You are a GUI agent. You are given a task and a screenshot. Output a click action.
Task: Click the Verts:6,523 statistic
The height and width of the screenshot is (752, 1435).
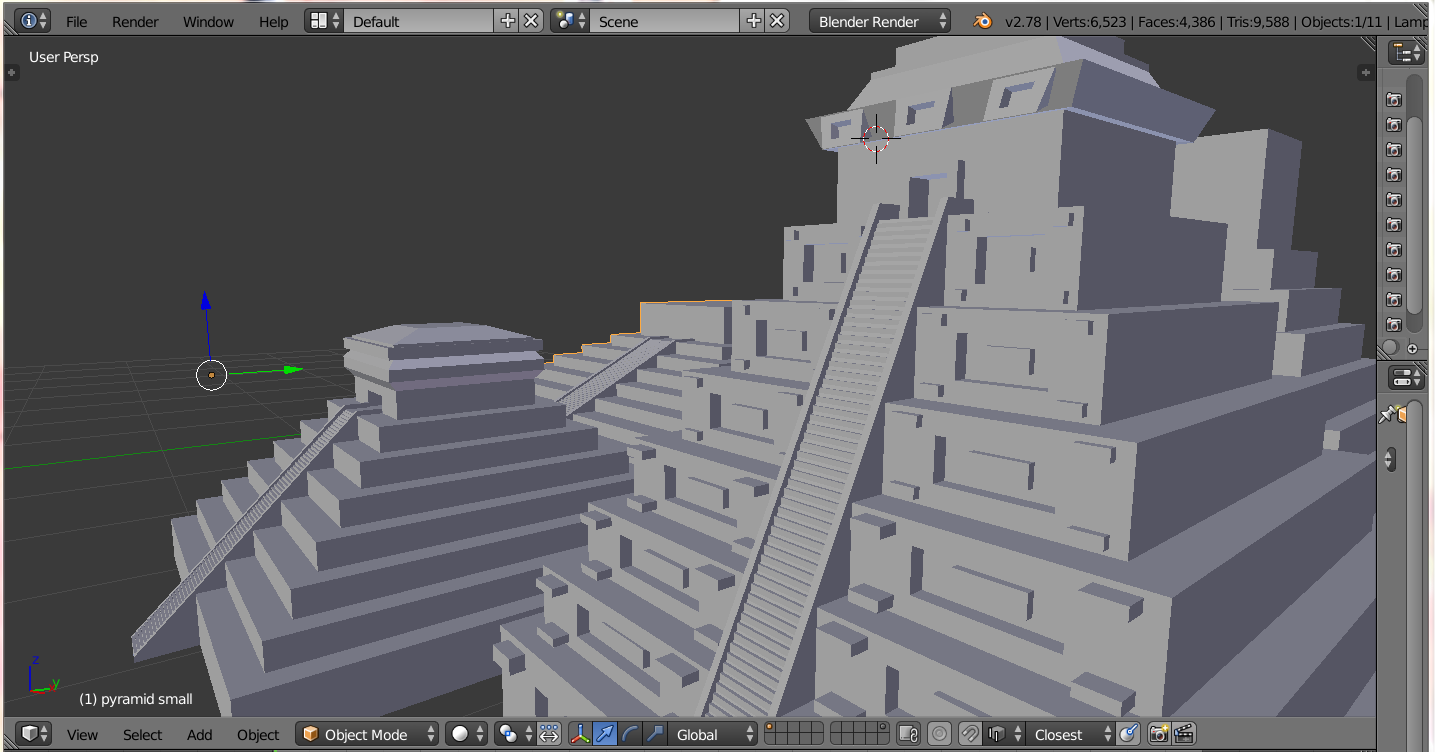1092,21
